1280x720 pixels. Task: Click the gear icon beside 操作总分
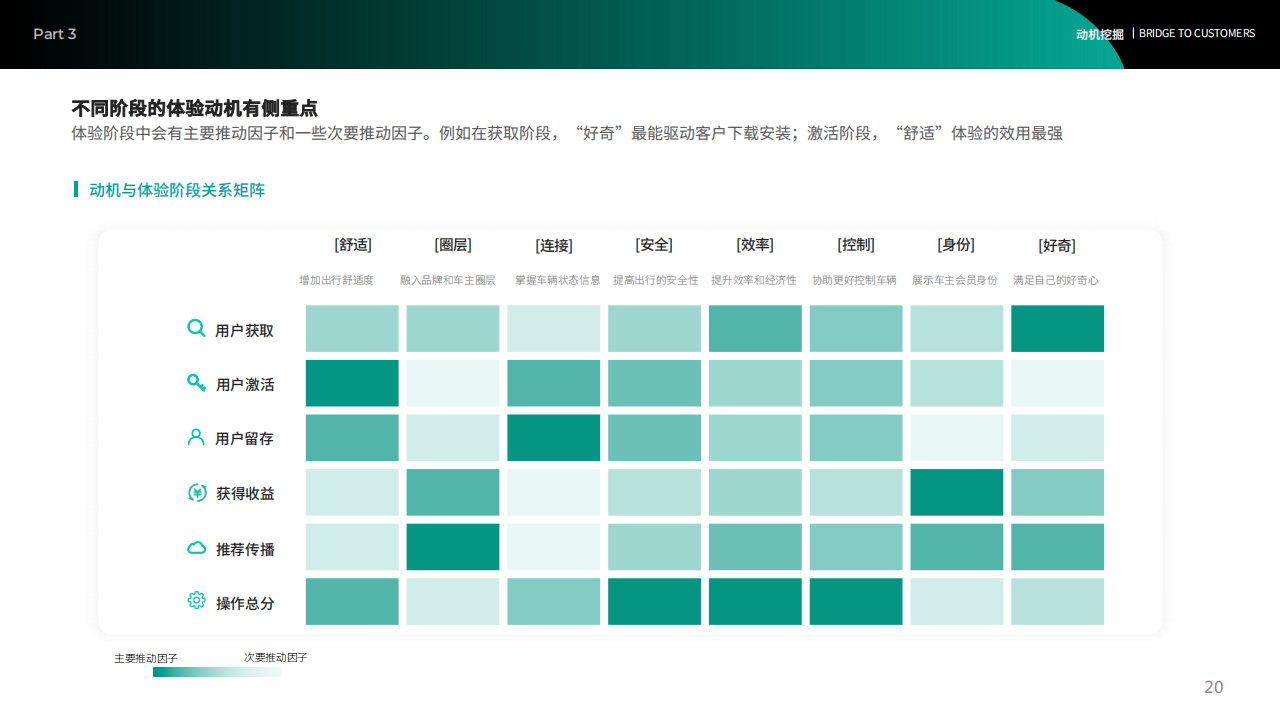(x=197, y=601)
